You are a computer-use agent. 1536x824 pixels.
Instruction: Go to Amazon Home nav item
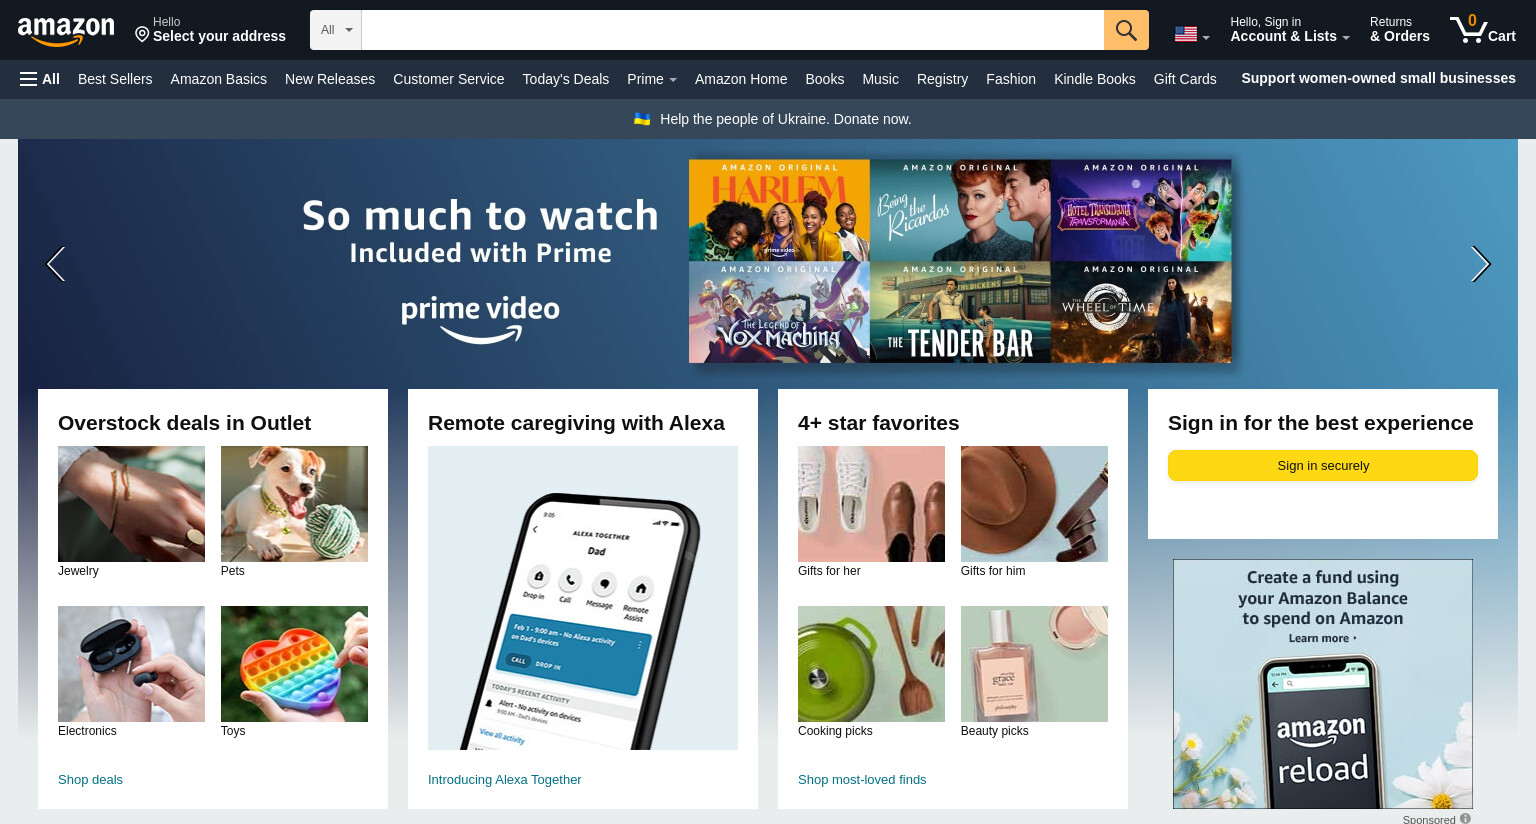741,79
